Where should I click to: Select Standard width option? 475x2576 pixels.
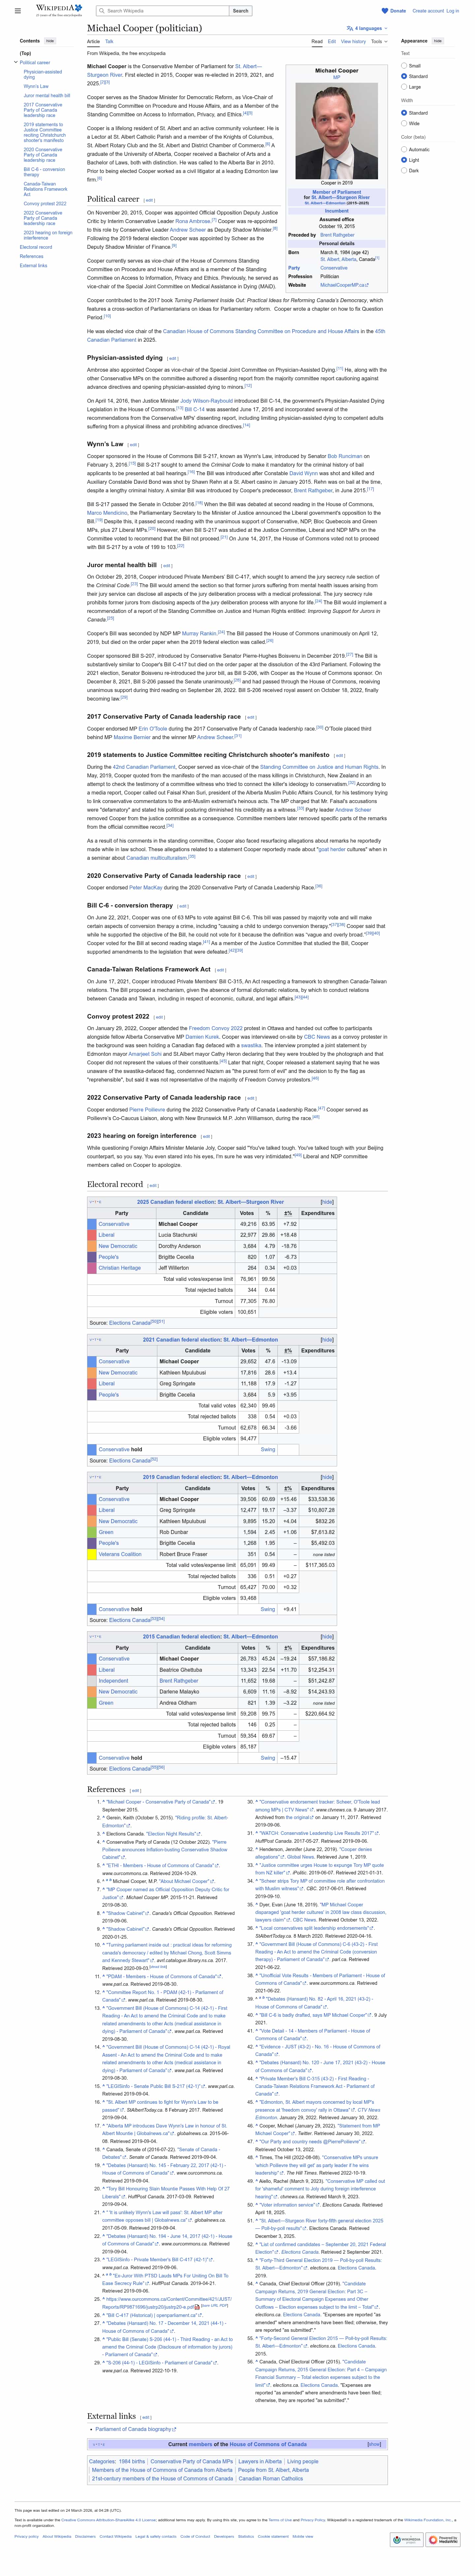(404, 113)
